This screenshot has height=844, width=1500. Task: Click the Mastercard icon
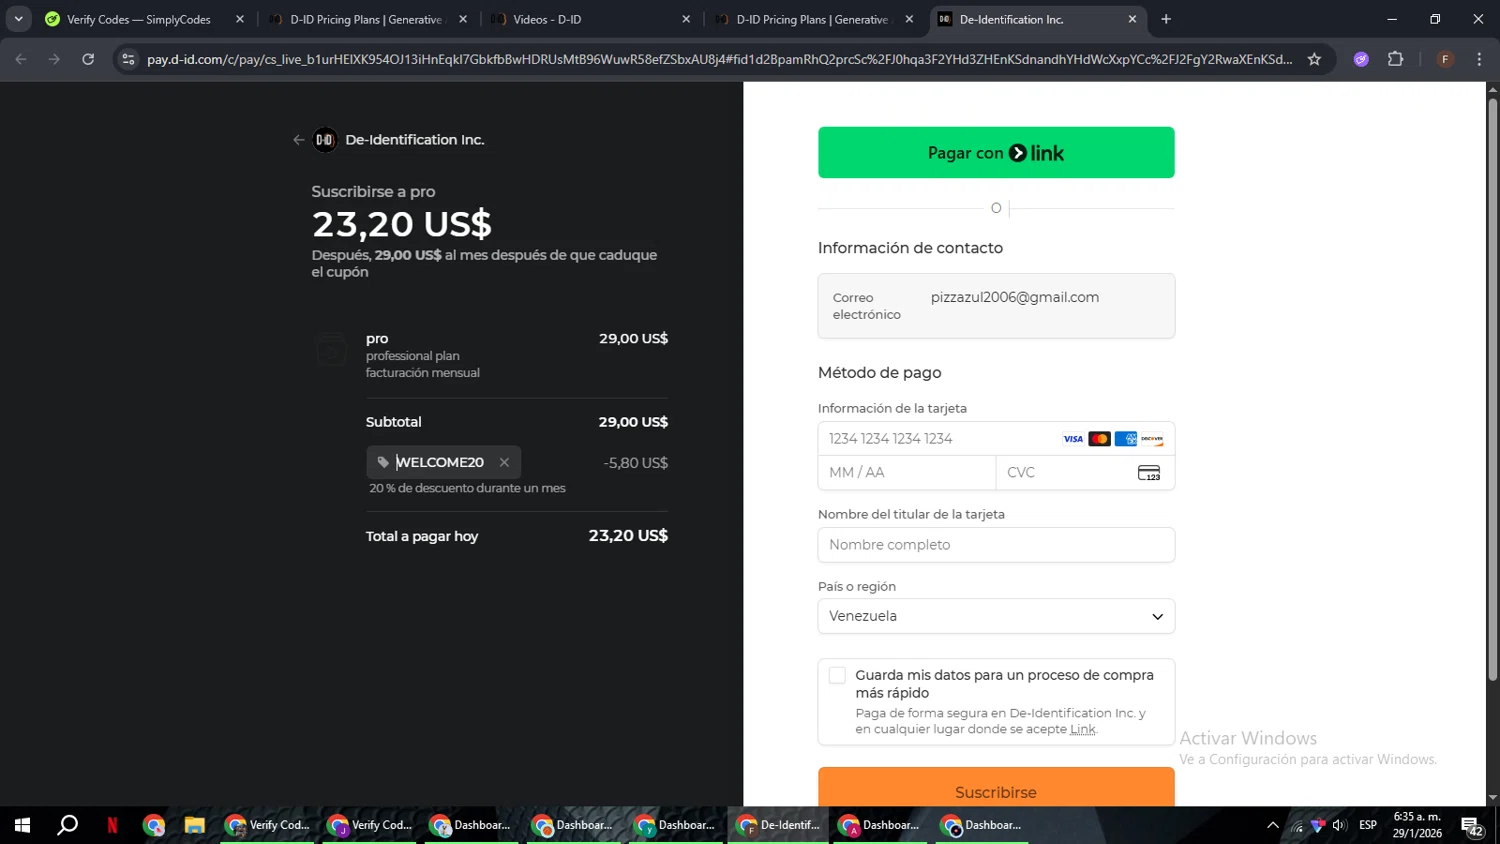pos(1099,439)
